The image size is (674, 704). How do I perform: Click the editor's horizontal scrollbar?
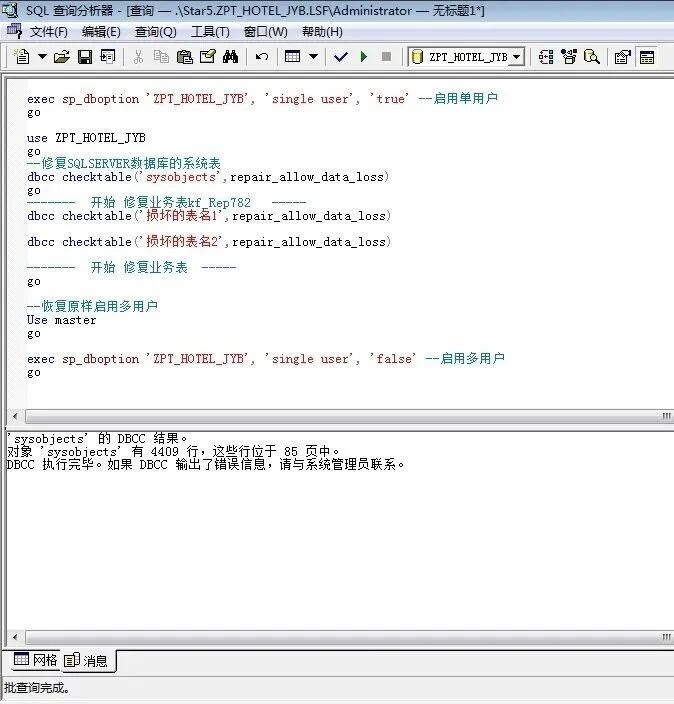pyautogui.click(x=330, y=416)
